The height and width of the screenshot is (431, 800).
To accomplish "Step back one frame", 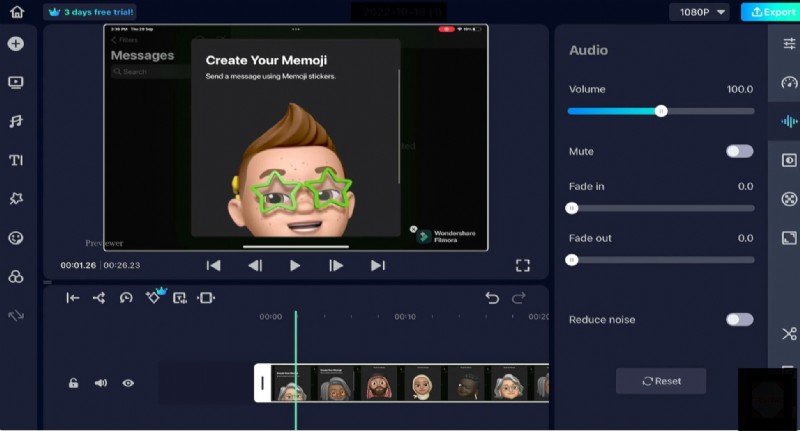I will [255, 265].
